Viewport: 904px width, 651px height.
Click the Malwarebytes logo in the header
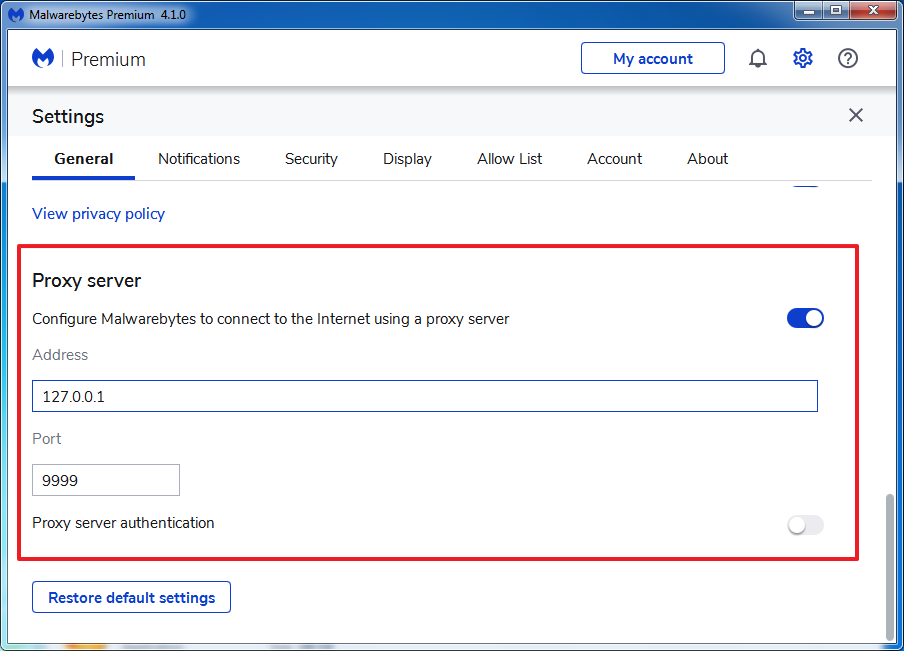[x=43, y=58]
